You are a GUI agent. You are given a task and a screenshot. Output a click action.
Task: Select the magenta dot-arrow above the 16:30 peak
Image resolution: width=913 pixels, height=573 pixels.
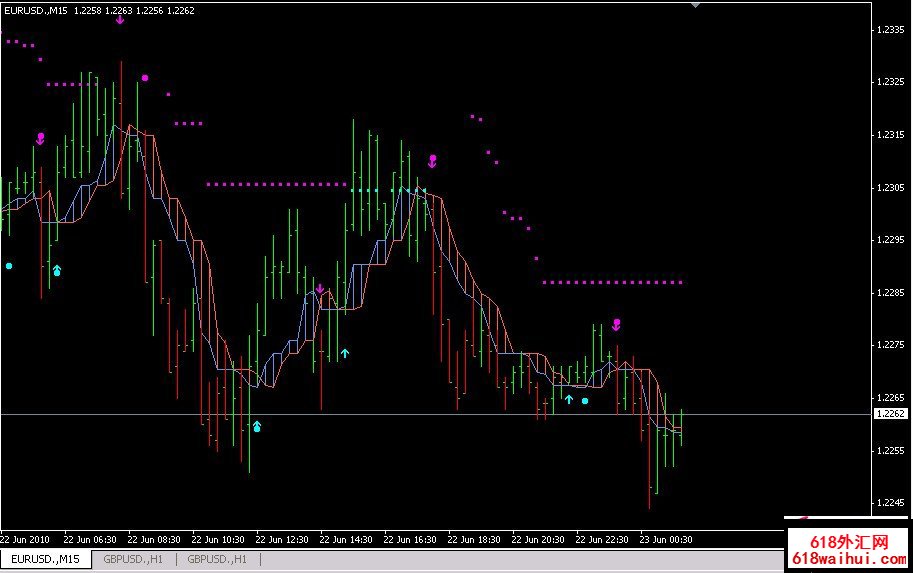point(433,160)
